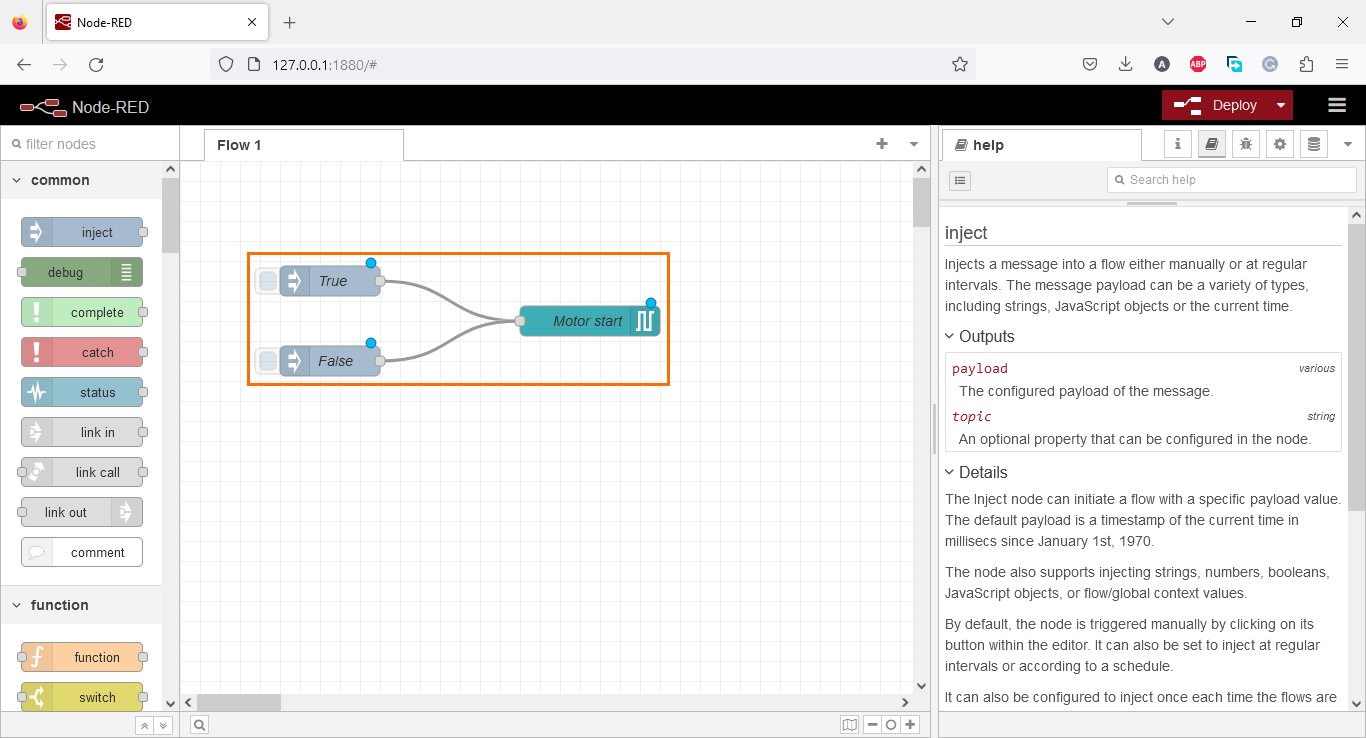Collapse the common node category
Screen dimensions: 1366x738
point(16,179)
